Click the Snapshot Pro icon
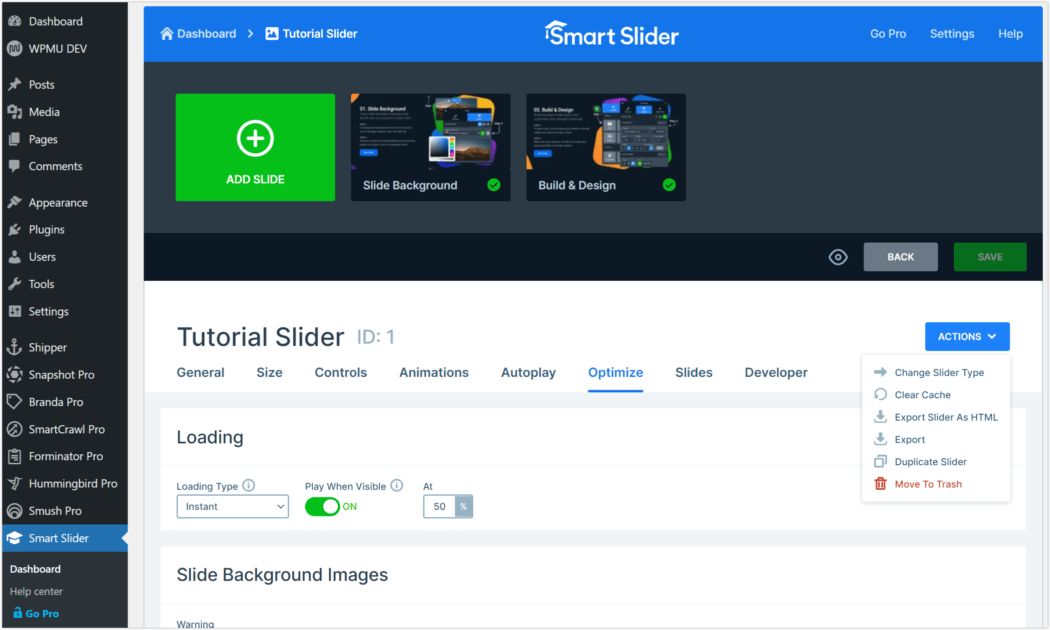 15,374
